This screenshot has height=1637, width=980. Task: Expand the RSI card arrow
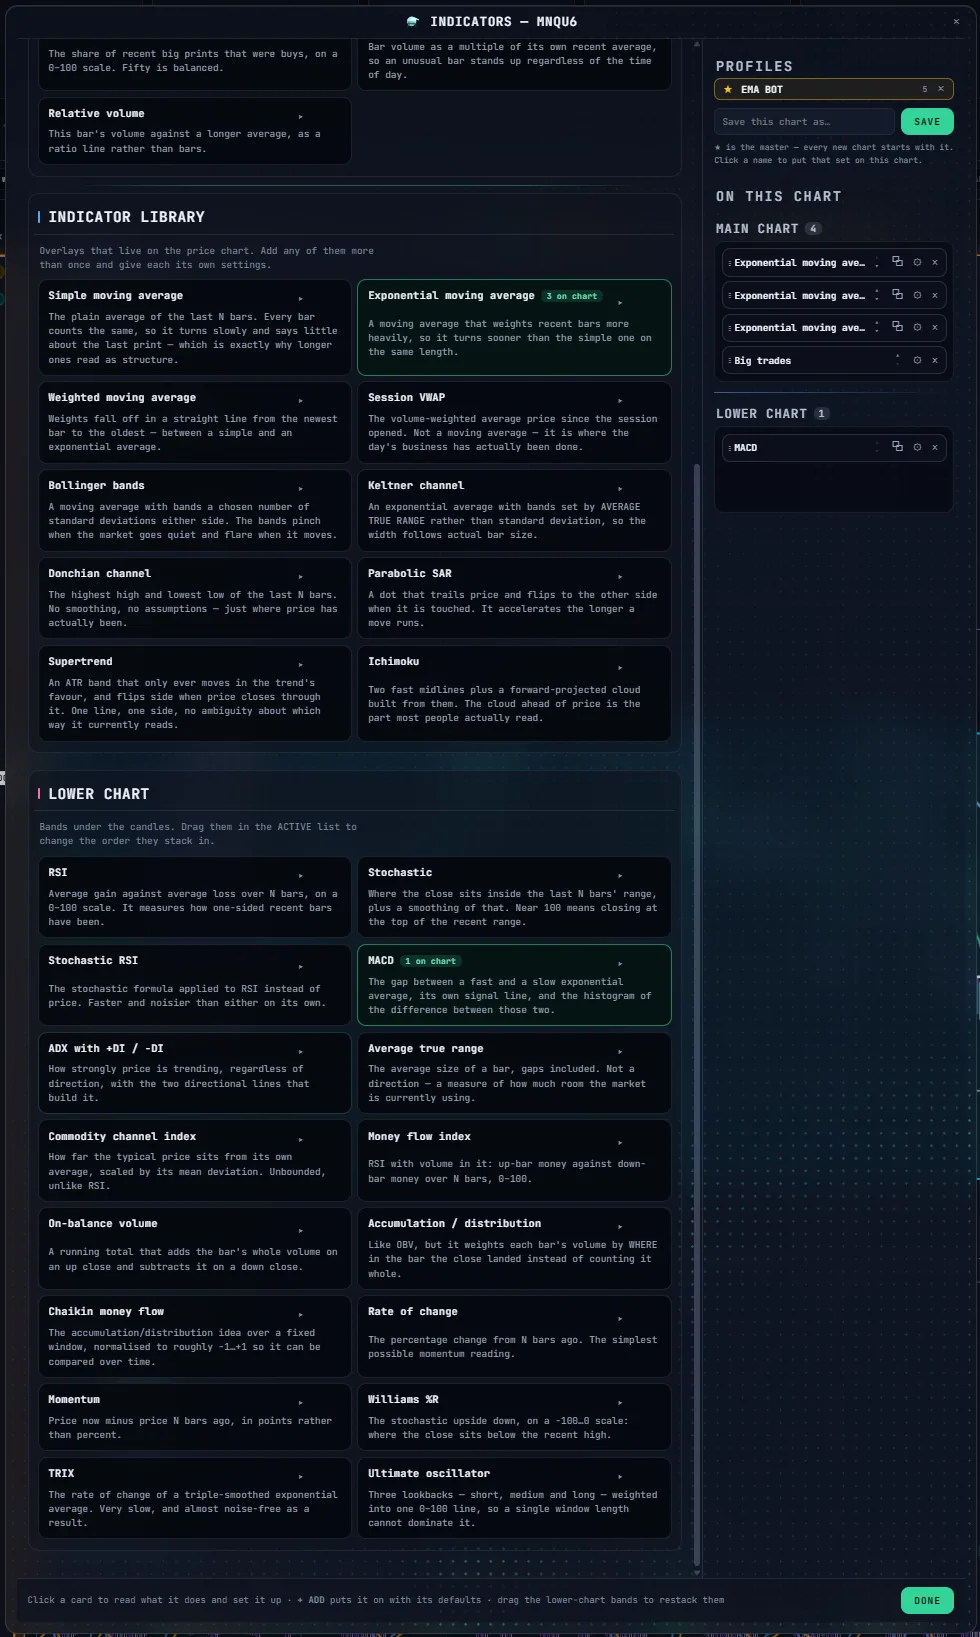tap(300, 875)
